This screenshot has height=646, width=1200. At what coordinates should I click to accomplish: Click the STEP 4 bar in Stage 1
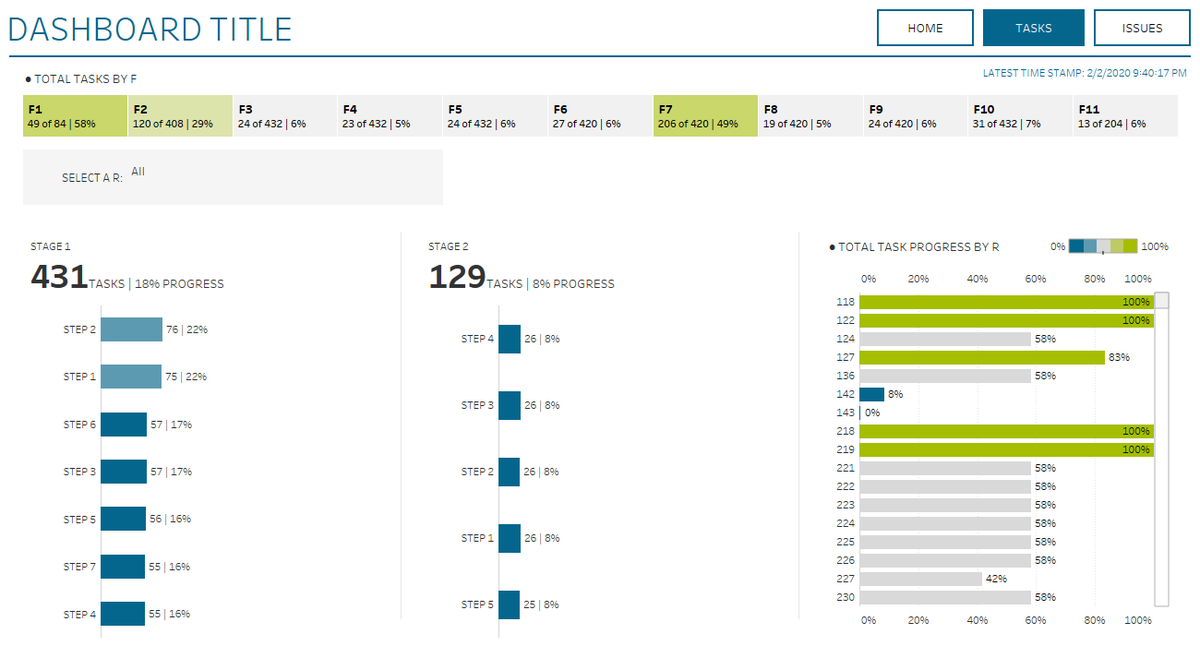[123, 614]
